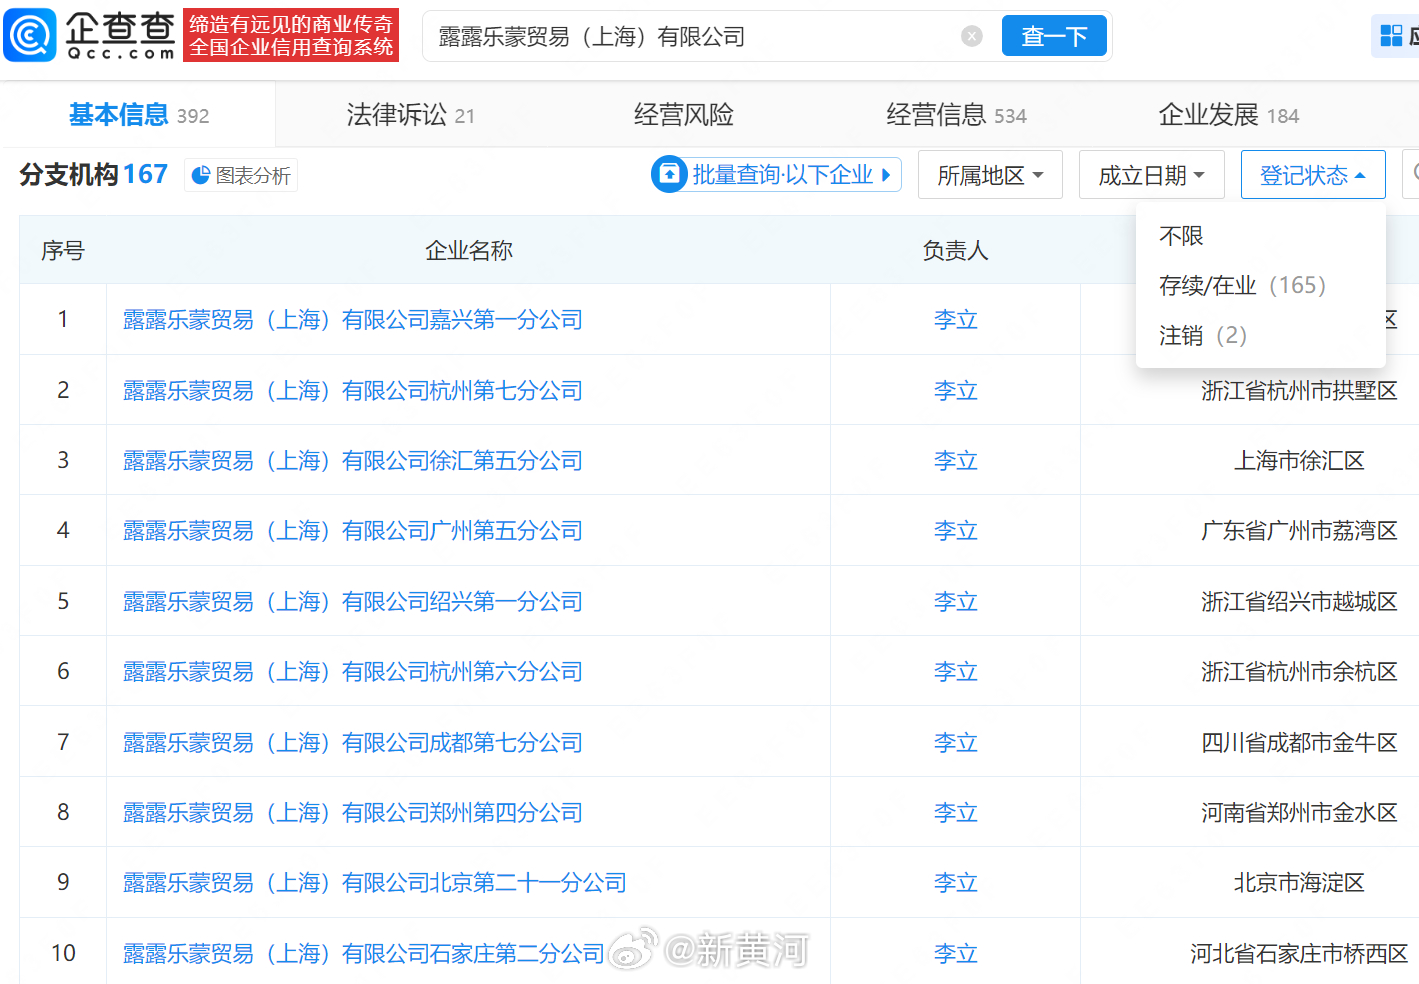
Task: Click the 广东省广州市荔湾区 region cell
Action: (x=1299, y=531)
